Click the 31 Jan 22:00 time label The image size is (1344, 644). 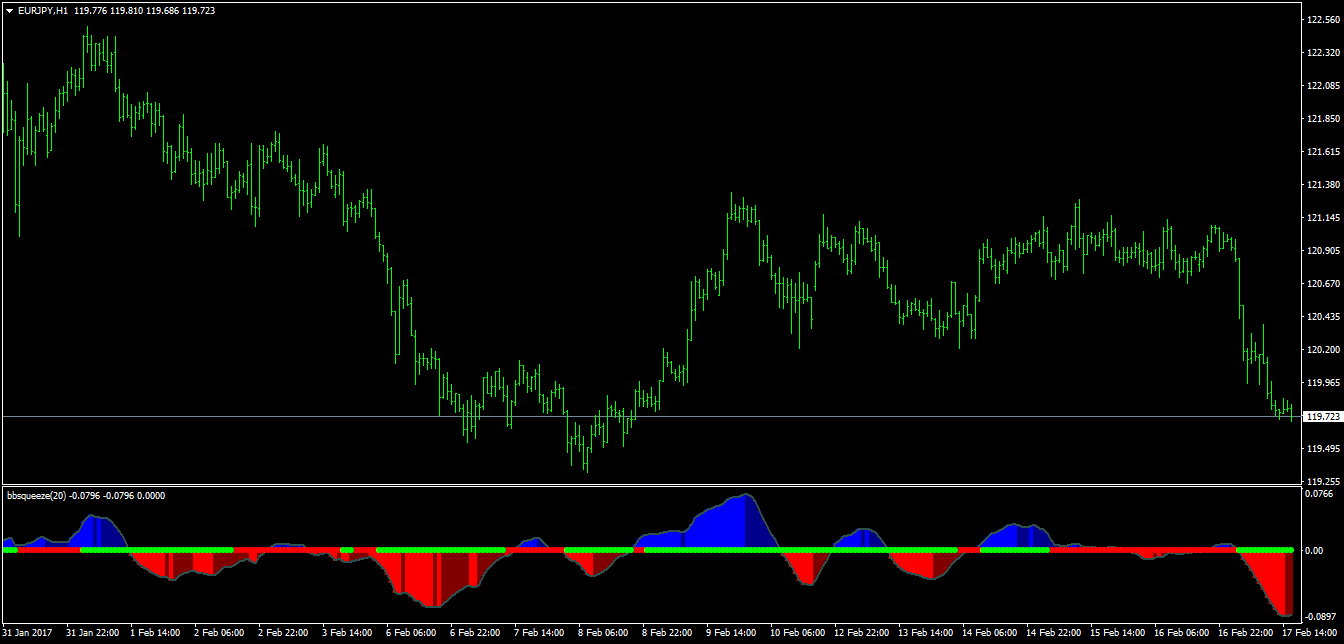pyautogui.click(x=93, y=634)
